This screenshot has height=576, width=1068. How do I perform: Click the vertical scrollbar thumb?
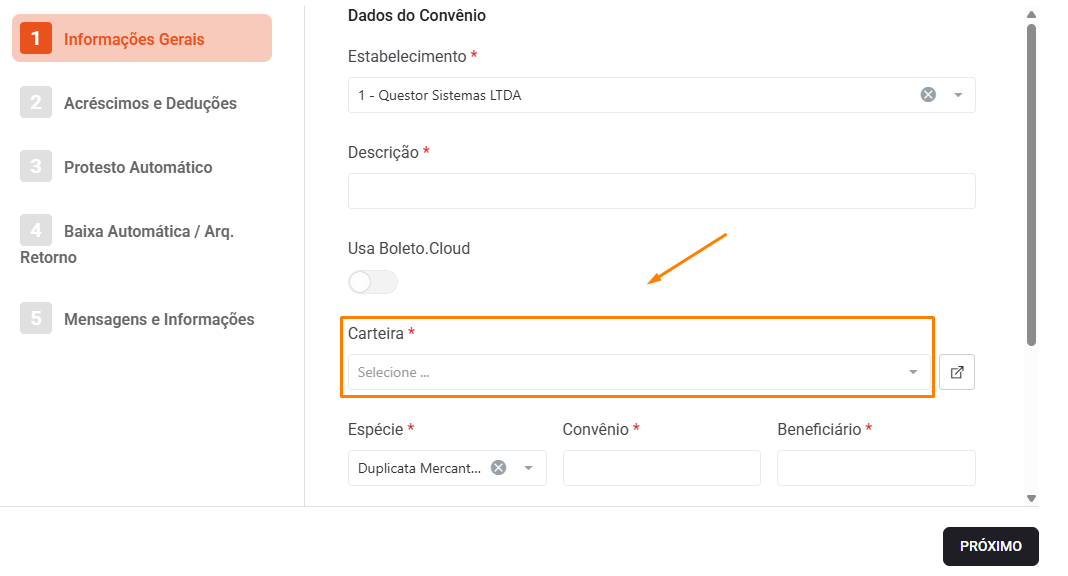click(1031, 185)
